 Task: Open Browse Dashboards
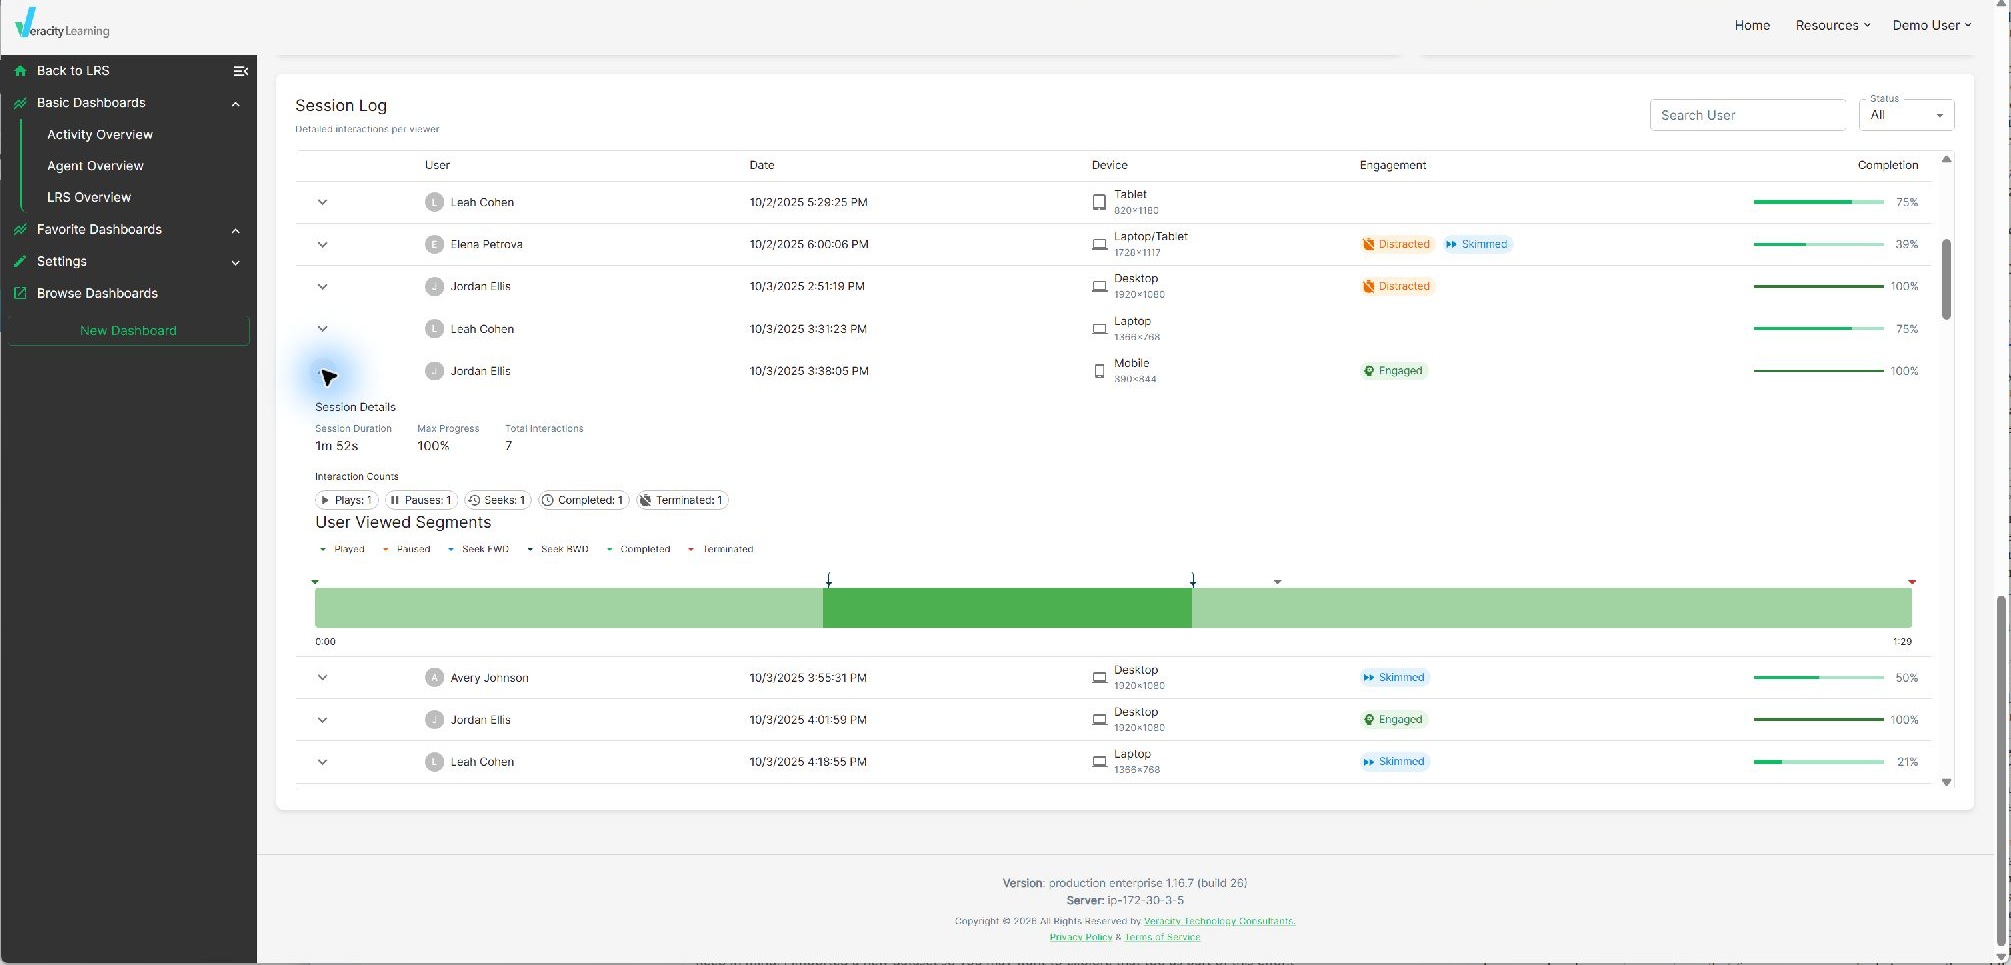(97, 294)
